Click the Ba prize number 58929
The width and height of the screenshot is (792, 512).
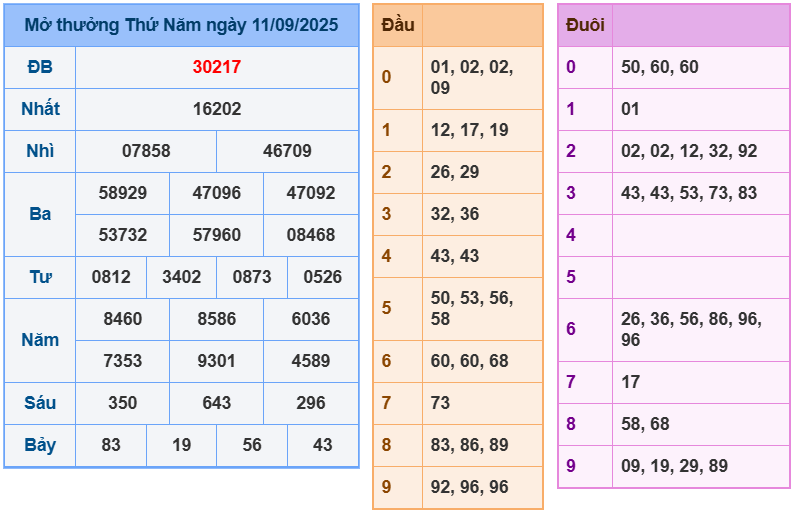[x=122, y=193]
